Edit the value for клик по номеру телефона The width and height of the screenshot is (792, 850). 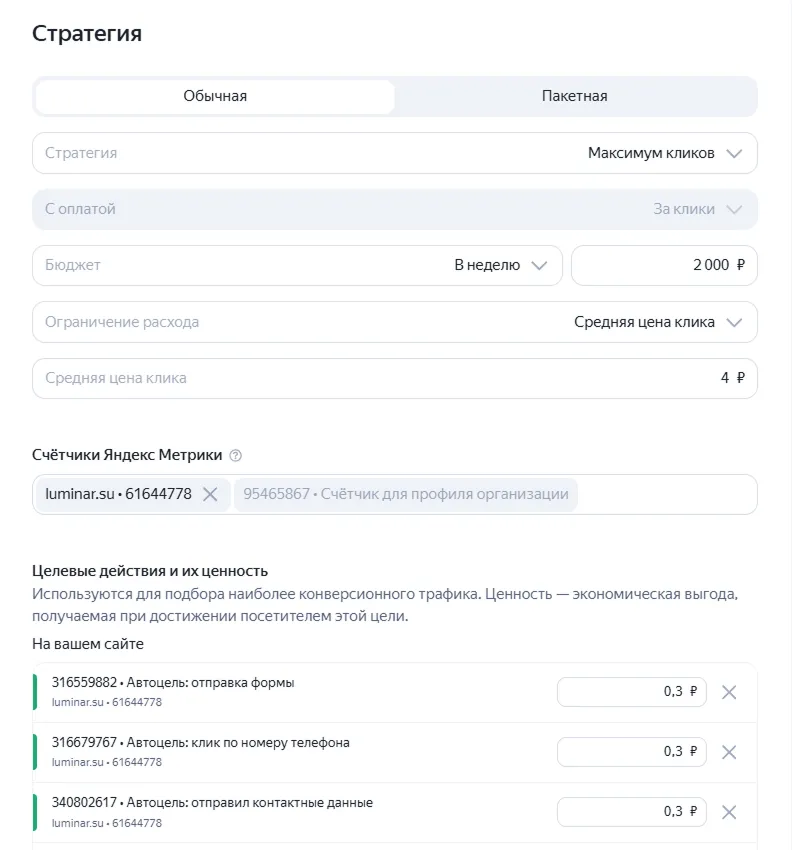pos(631,752)
